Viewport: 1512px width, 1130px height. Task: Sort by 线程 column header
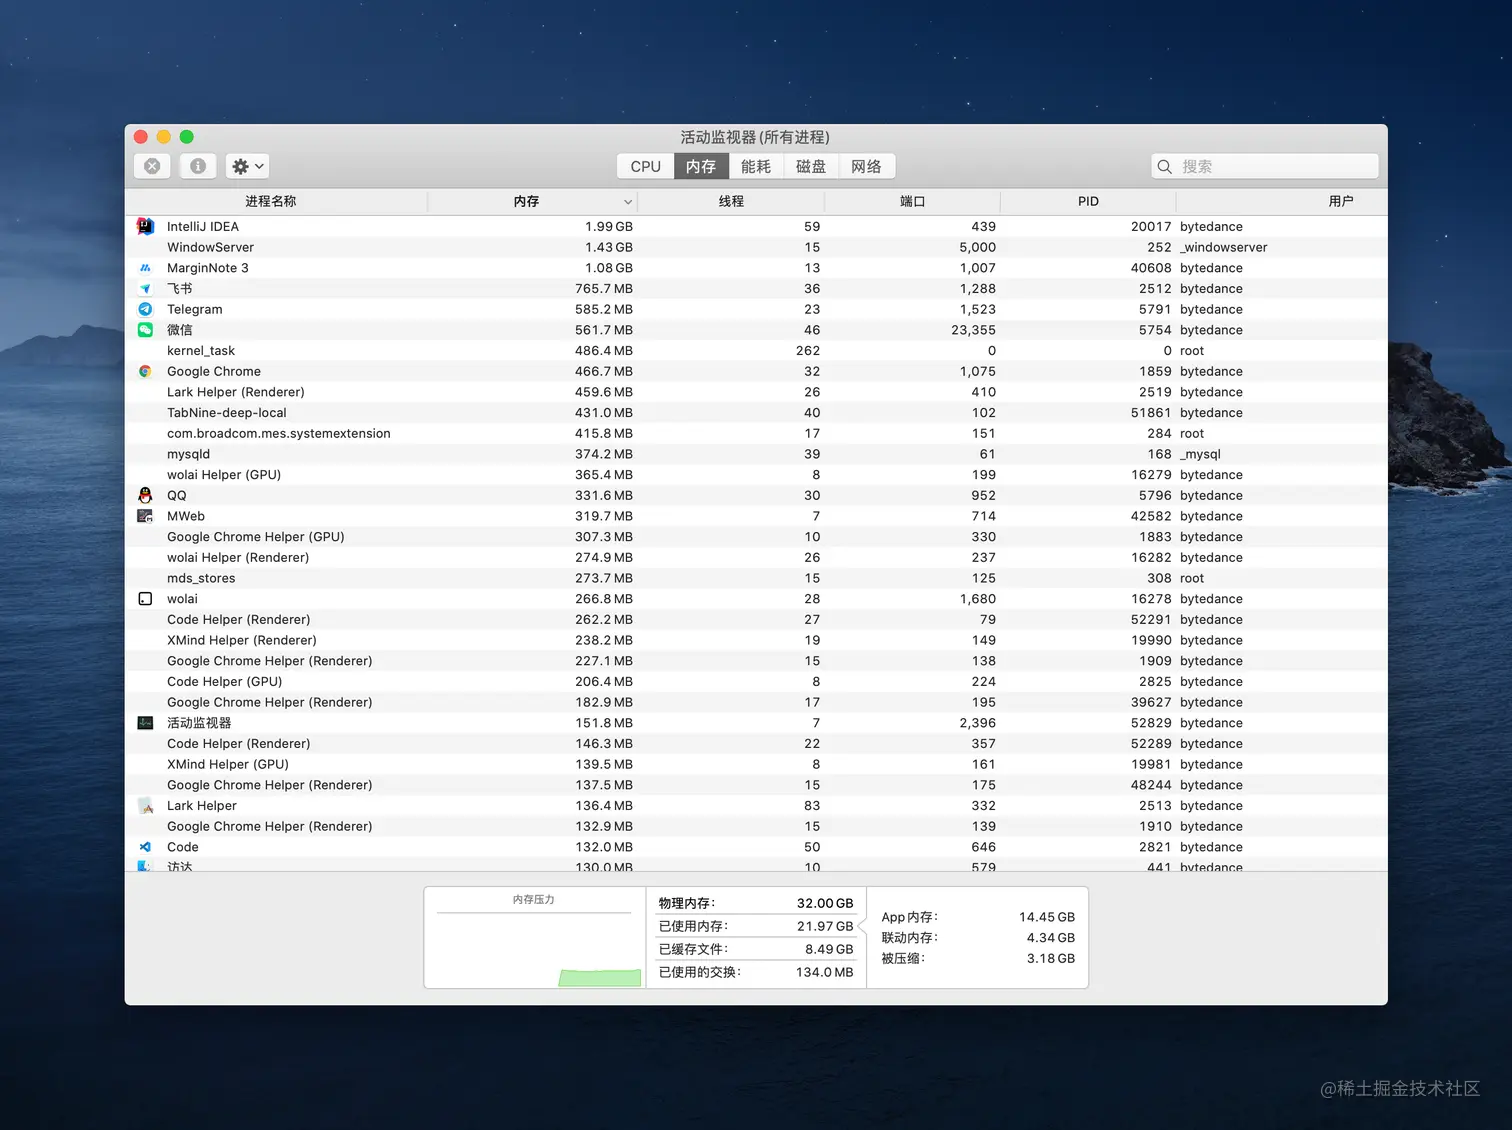point(731,201)
